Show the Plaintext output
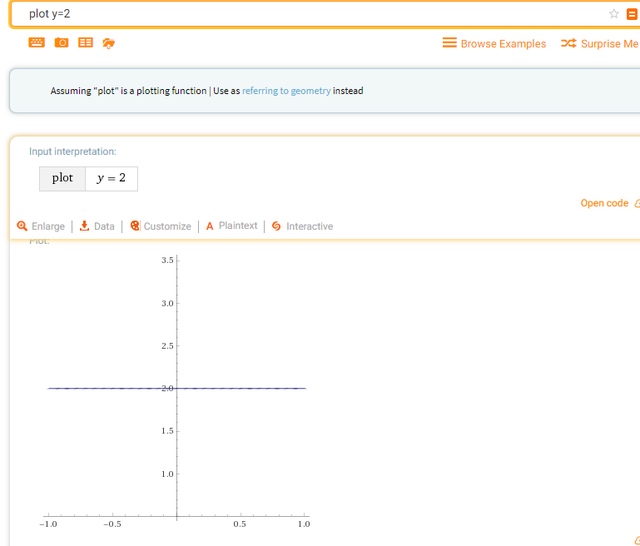The width and height of the screenshot is (640, 546). coord(238,226)
